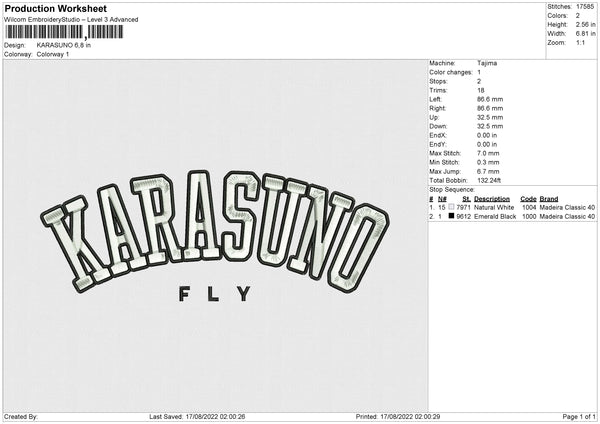Click the 'Code' column header
This screenshot has width=600, height=424.
tap(528, 199)
